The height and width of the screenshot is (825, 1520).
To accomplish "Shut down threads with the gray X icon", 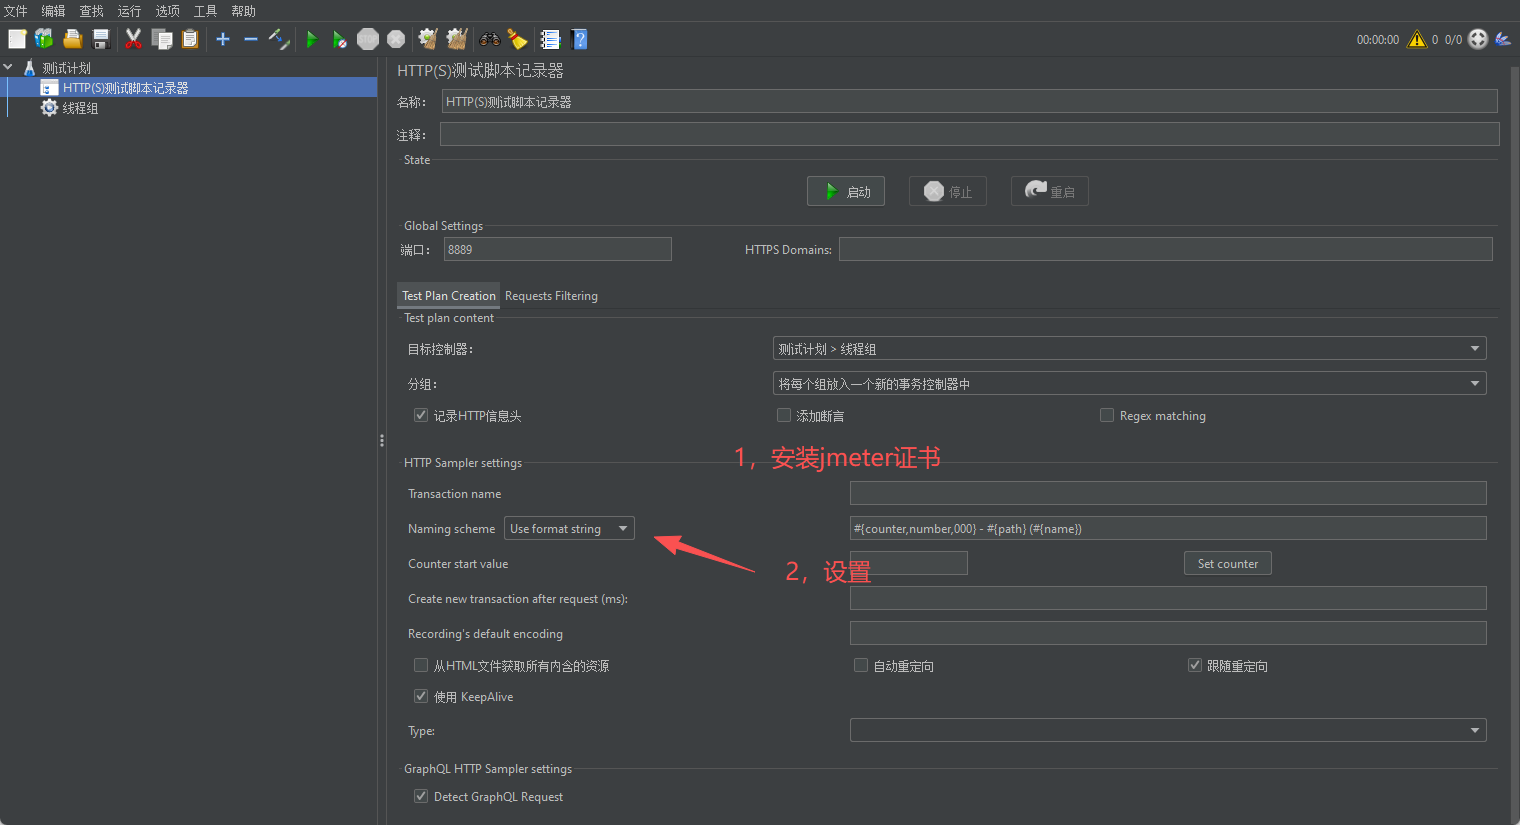I will click(x=396, y=39).
